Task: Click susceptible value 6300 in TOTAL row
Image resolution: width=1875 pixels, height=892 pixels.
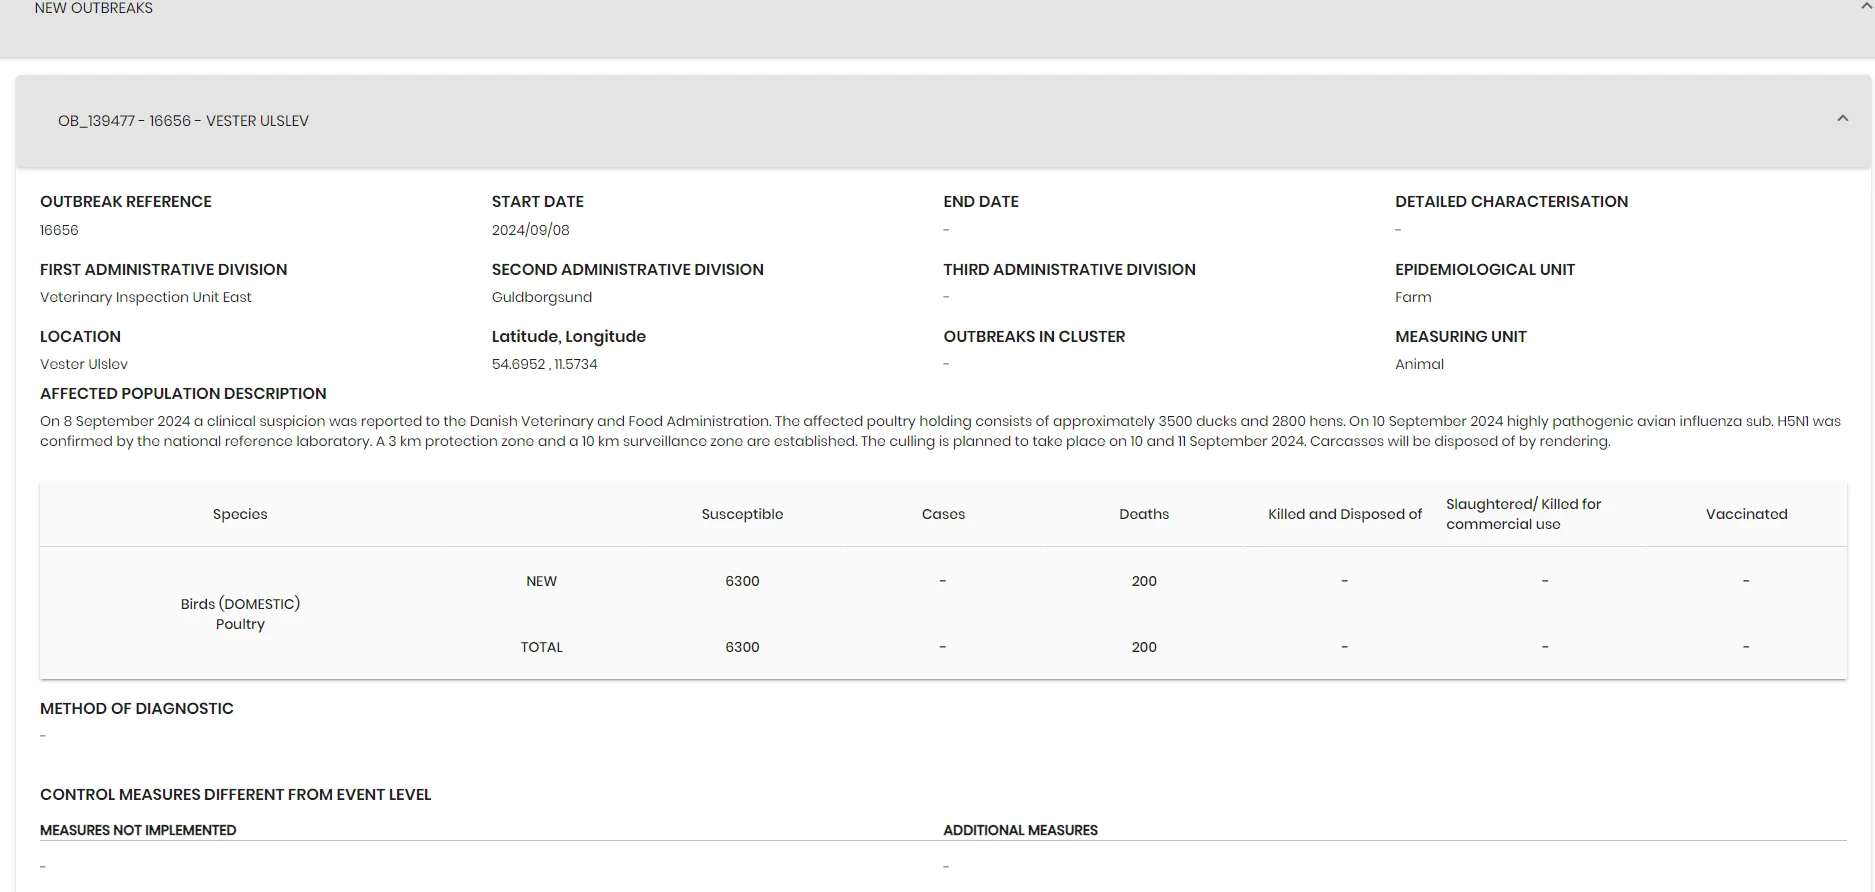Action: pos(742,647)
